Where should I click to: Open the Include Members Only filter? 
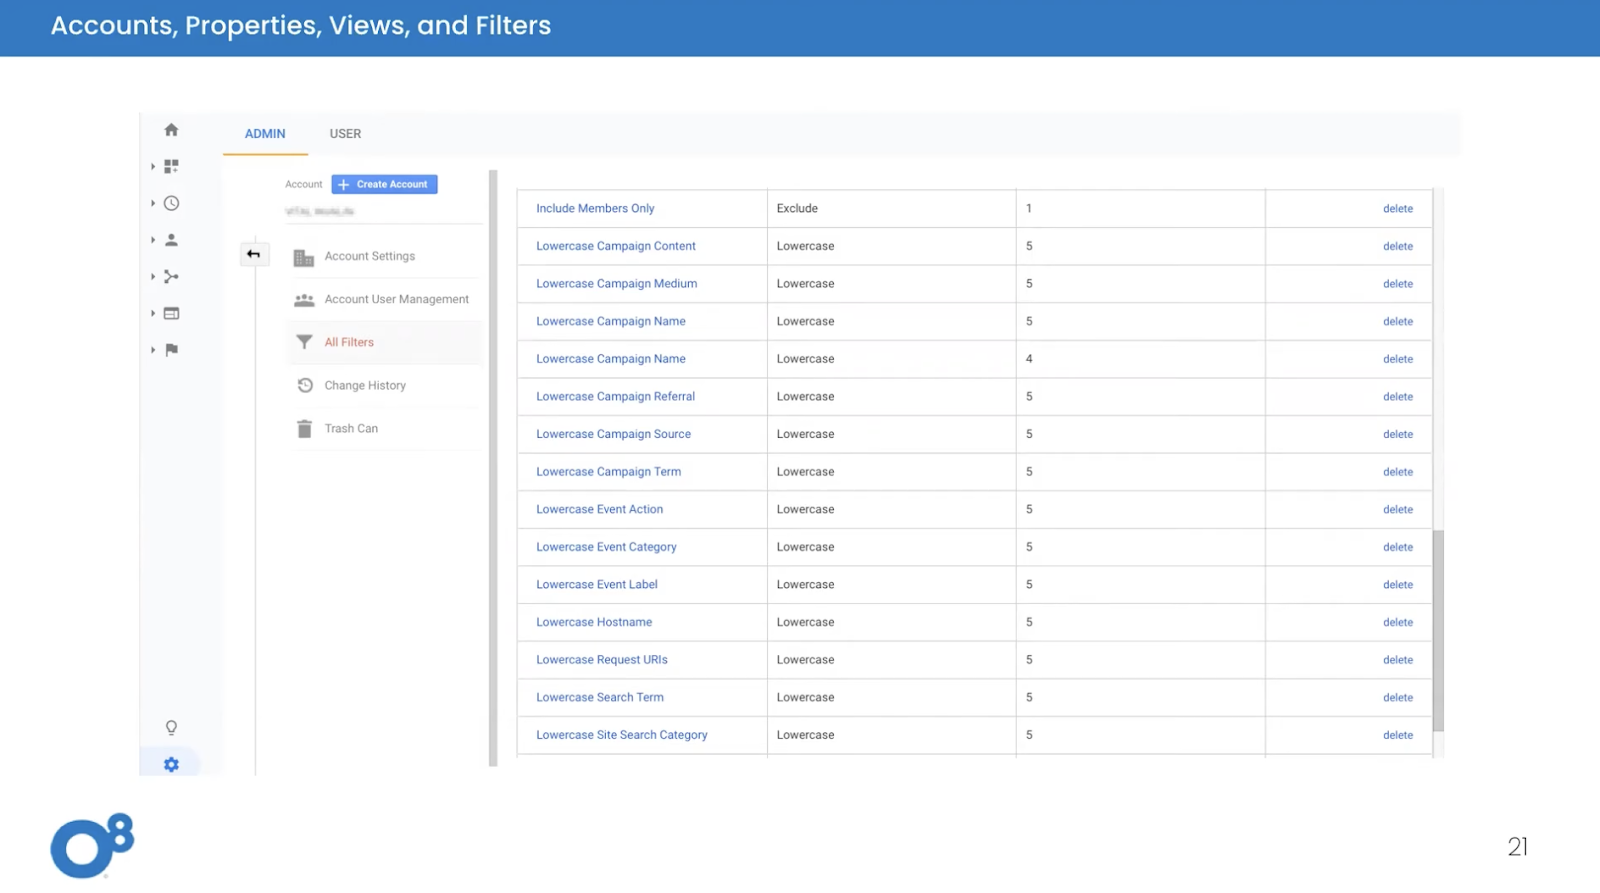[595, 209]
